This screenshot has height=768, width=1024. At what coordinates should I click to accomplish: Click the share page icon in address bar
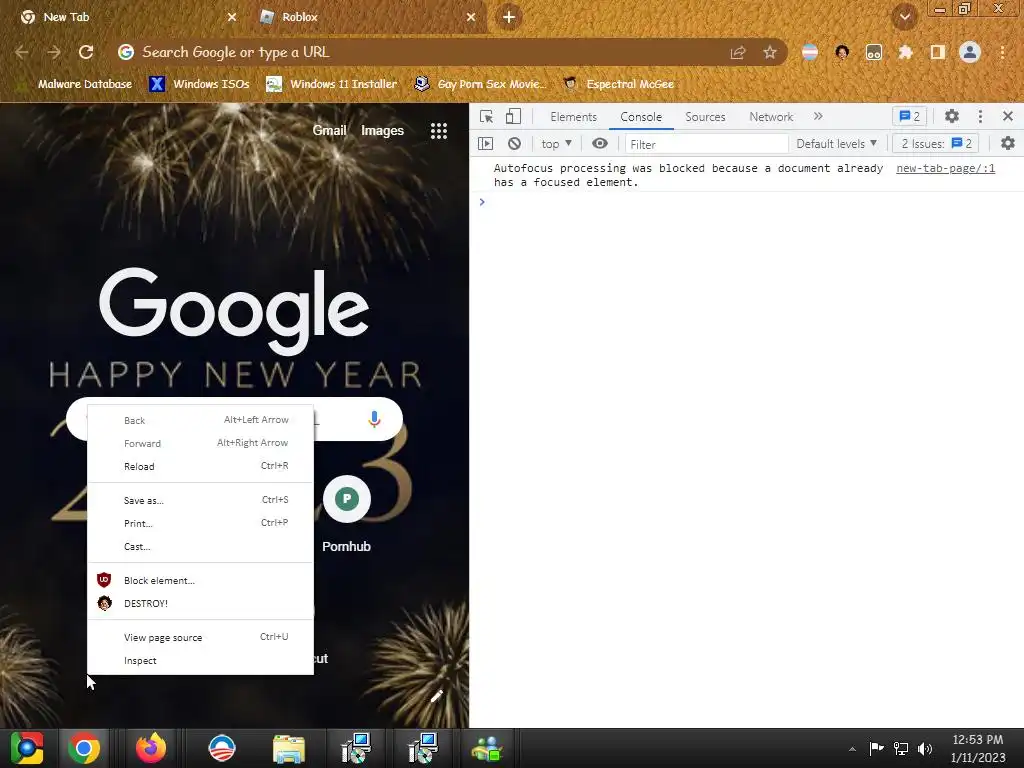coord(738,52)
